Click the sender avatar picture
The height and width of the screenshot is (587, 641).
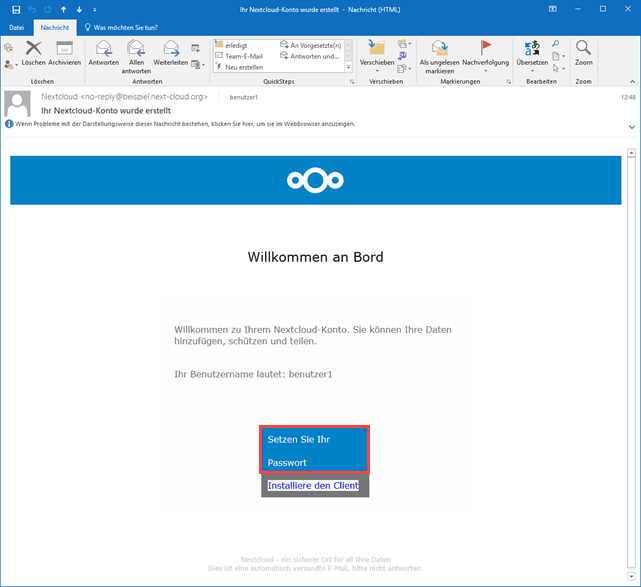click(17, 104)
